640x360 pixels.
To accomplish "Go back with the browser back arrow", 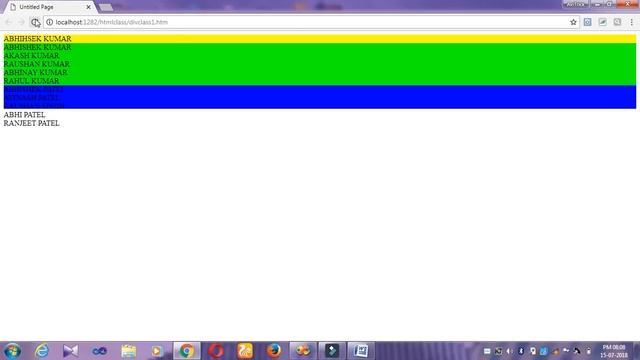I will tap(9, 22).
